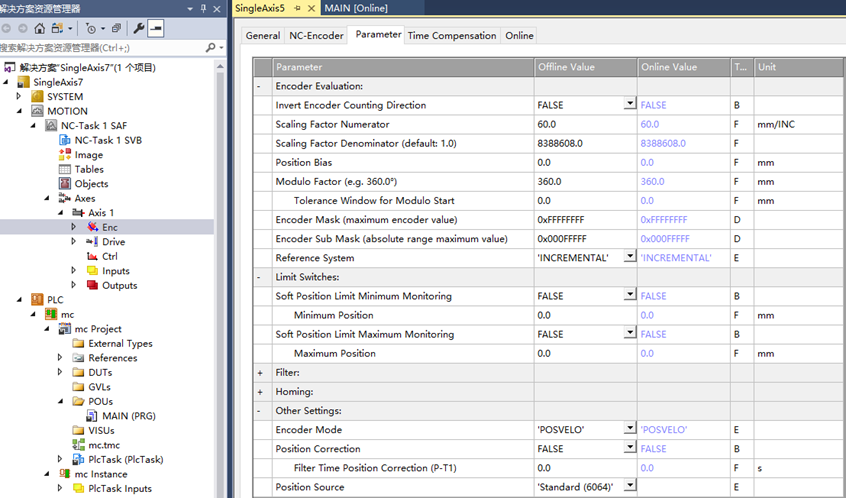Viewport: 846px width, 498px height.
Task: Expand the Drive tree node
Action: click(x=74, y=242)
